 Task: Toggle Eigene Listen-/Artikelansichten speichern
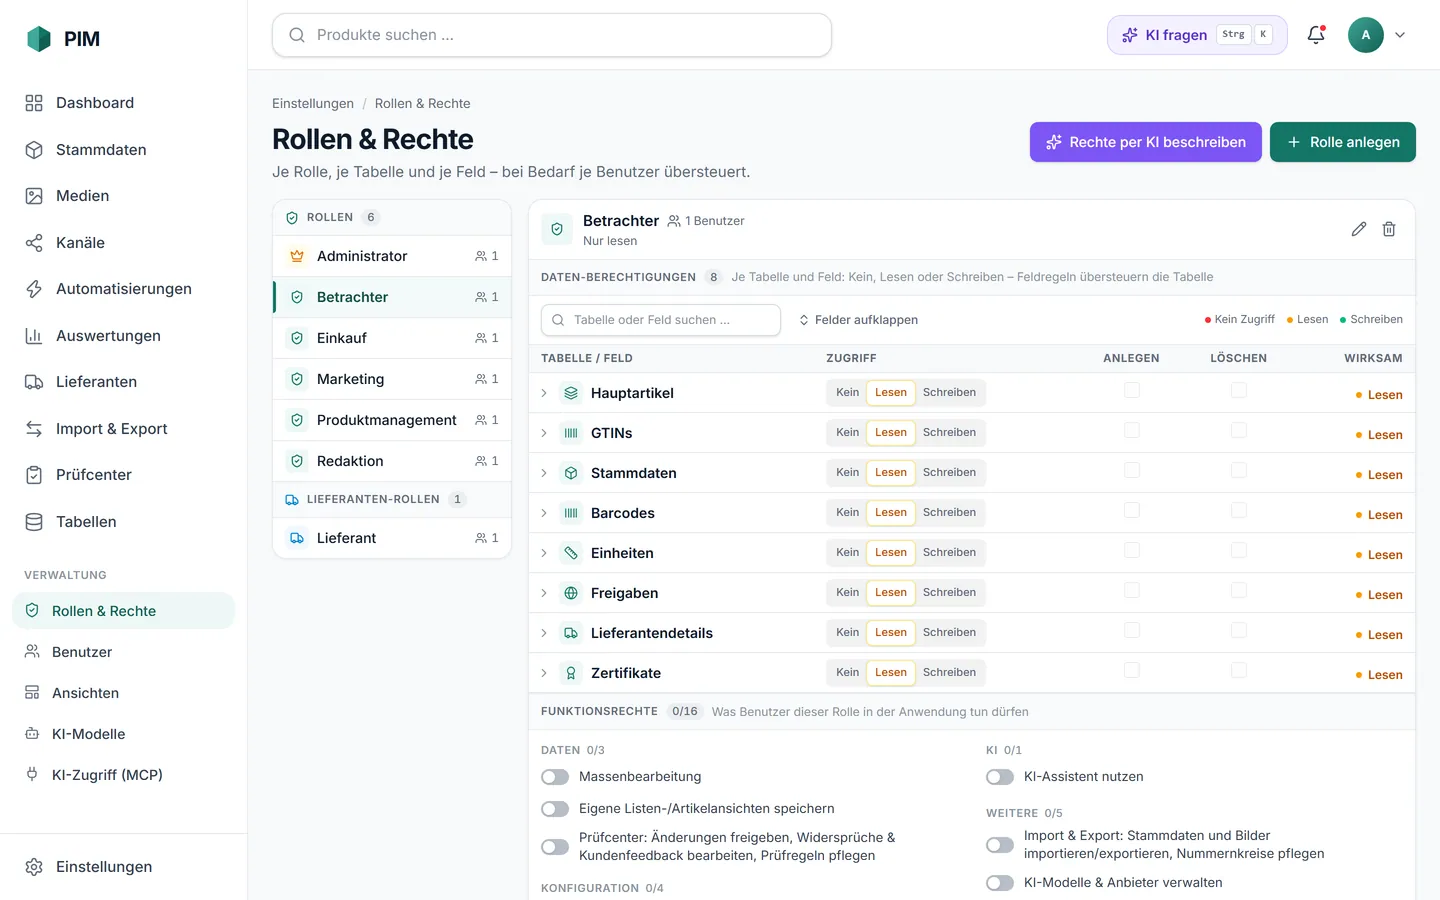(x=555, y=809)
